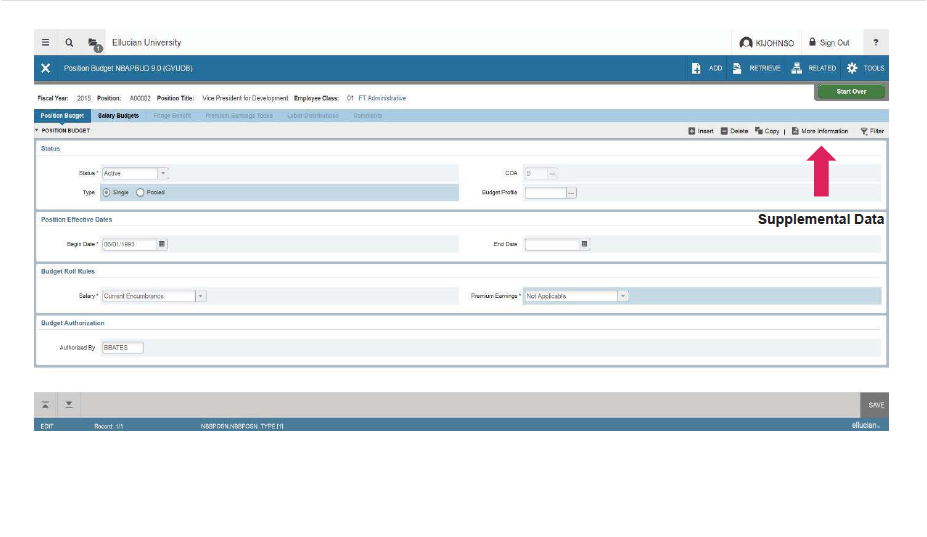Click the help question mark icon
The image size is (927, 537).
tap(875, 43)
